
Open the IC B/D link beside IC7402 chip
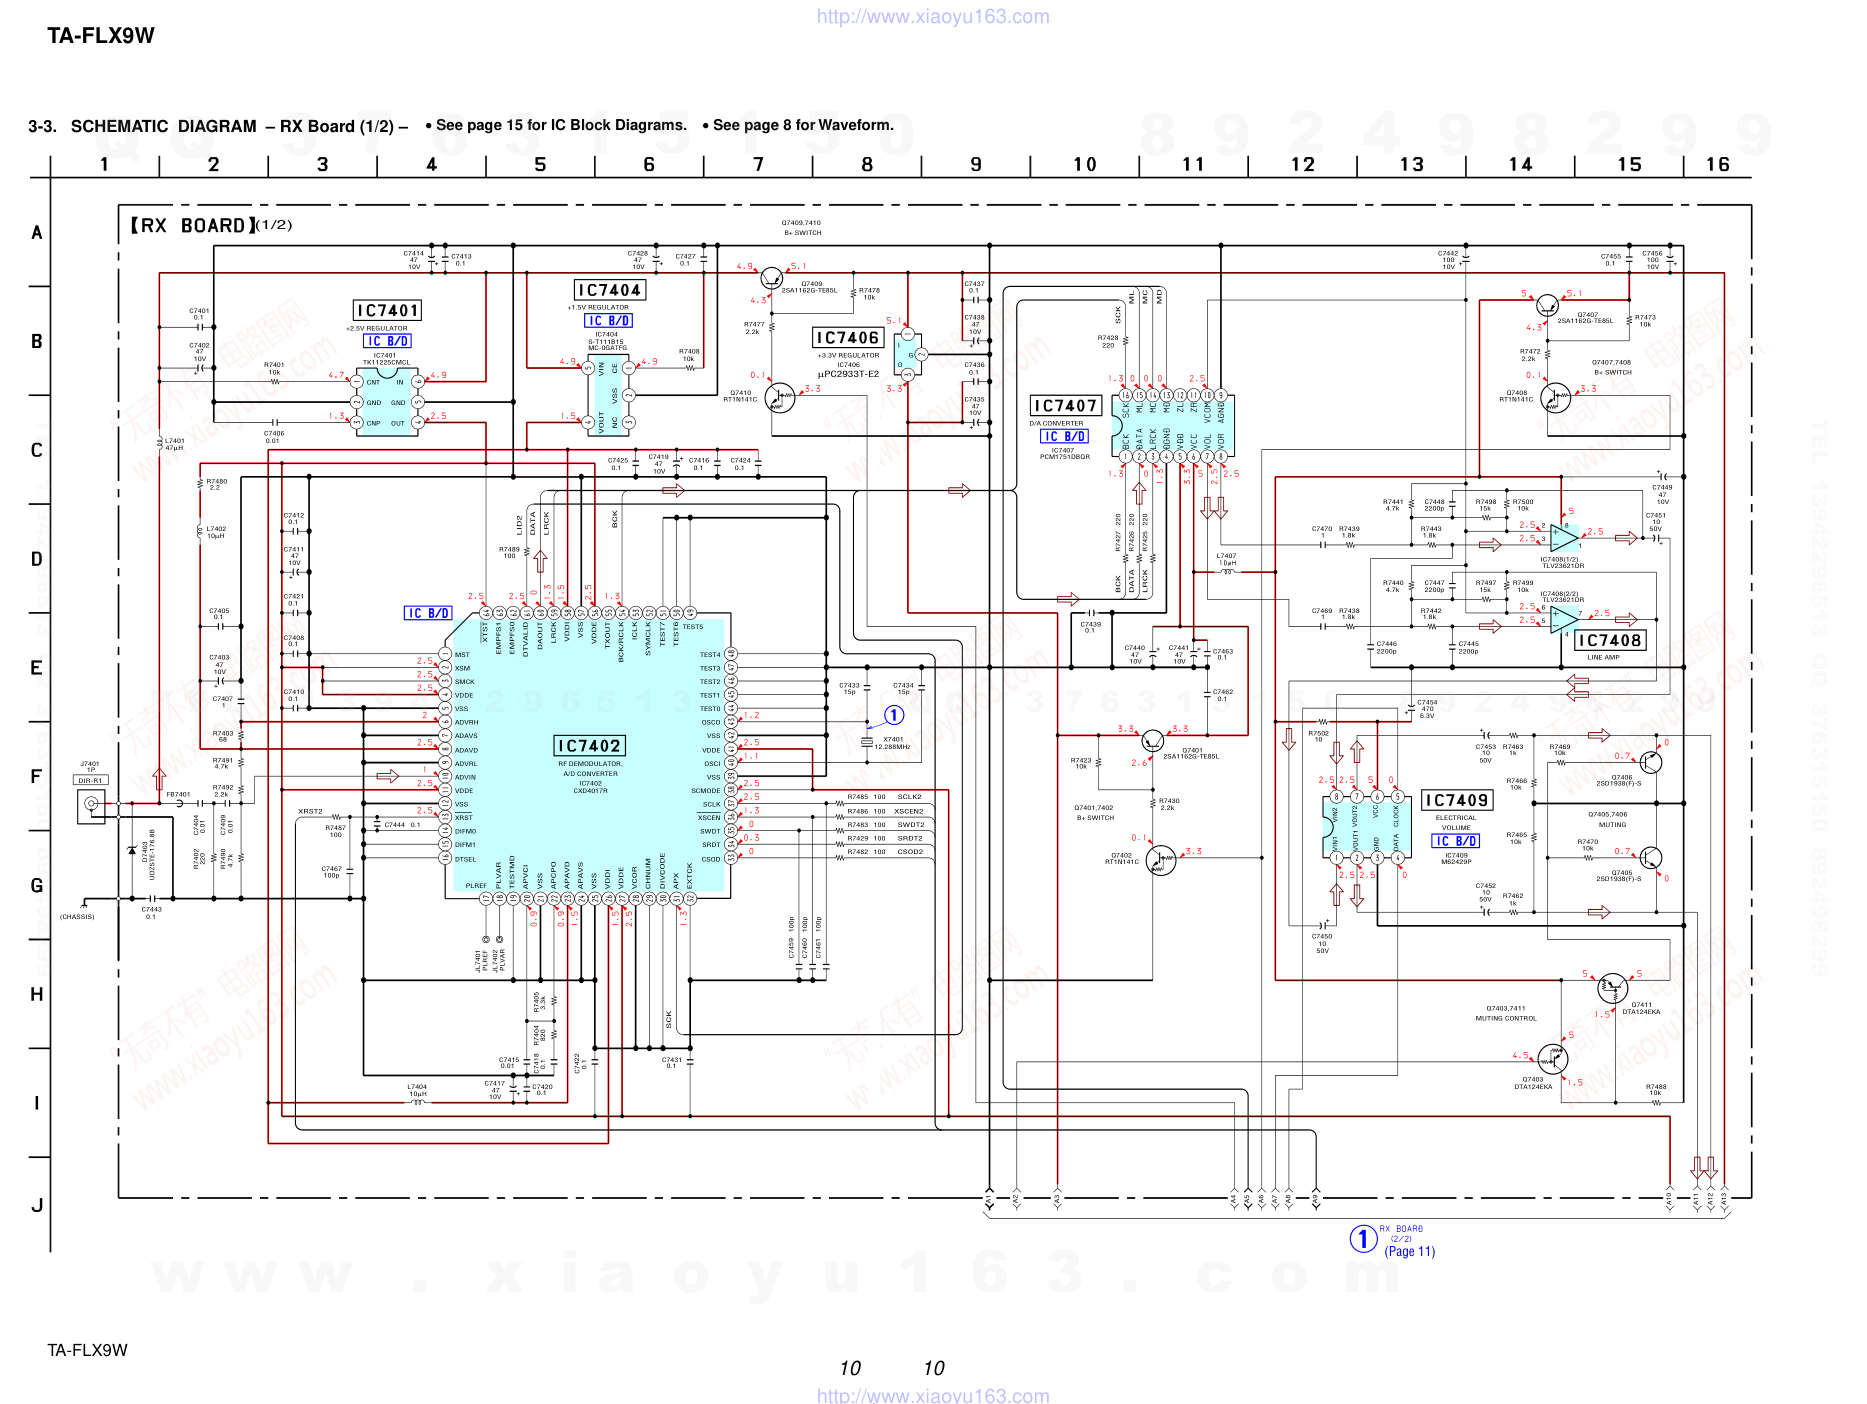pos(428,613)
